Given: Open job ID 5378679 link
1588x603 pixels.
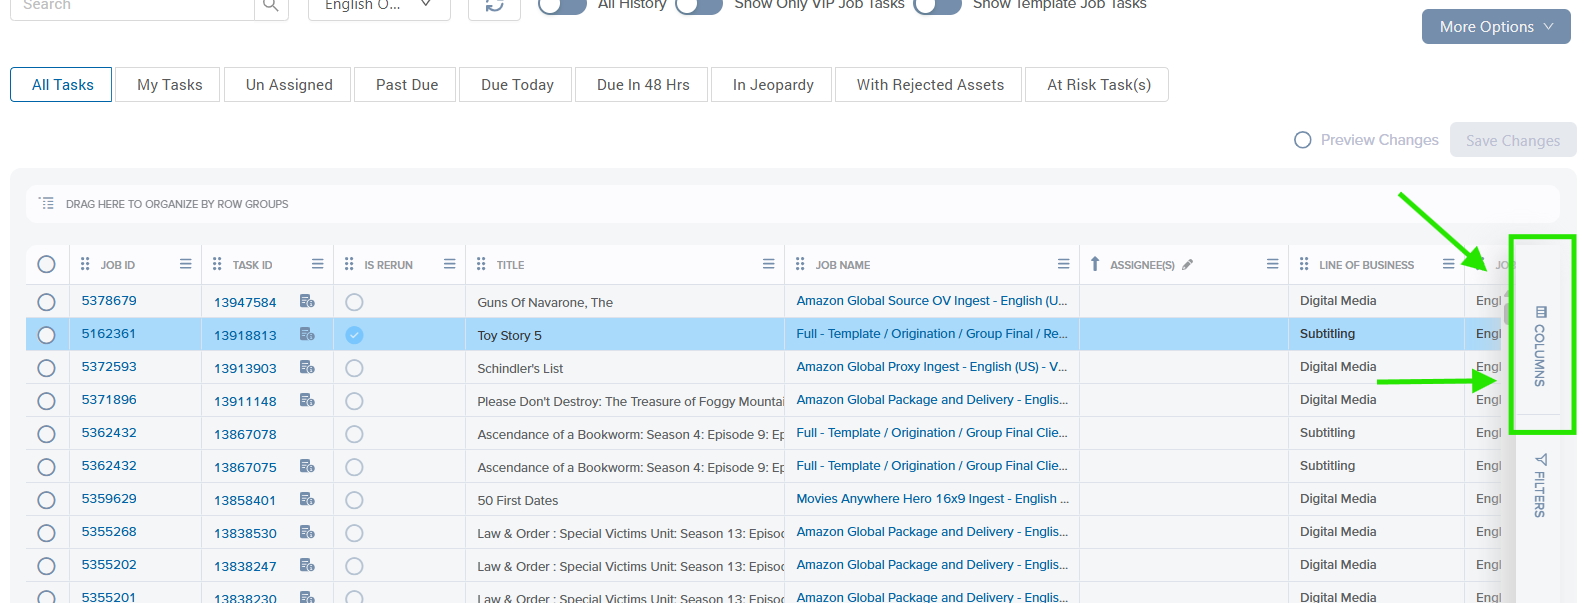Looking at the screenshot, I should pyautogui.click(x=109, y=300).
